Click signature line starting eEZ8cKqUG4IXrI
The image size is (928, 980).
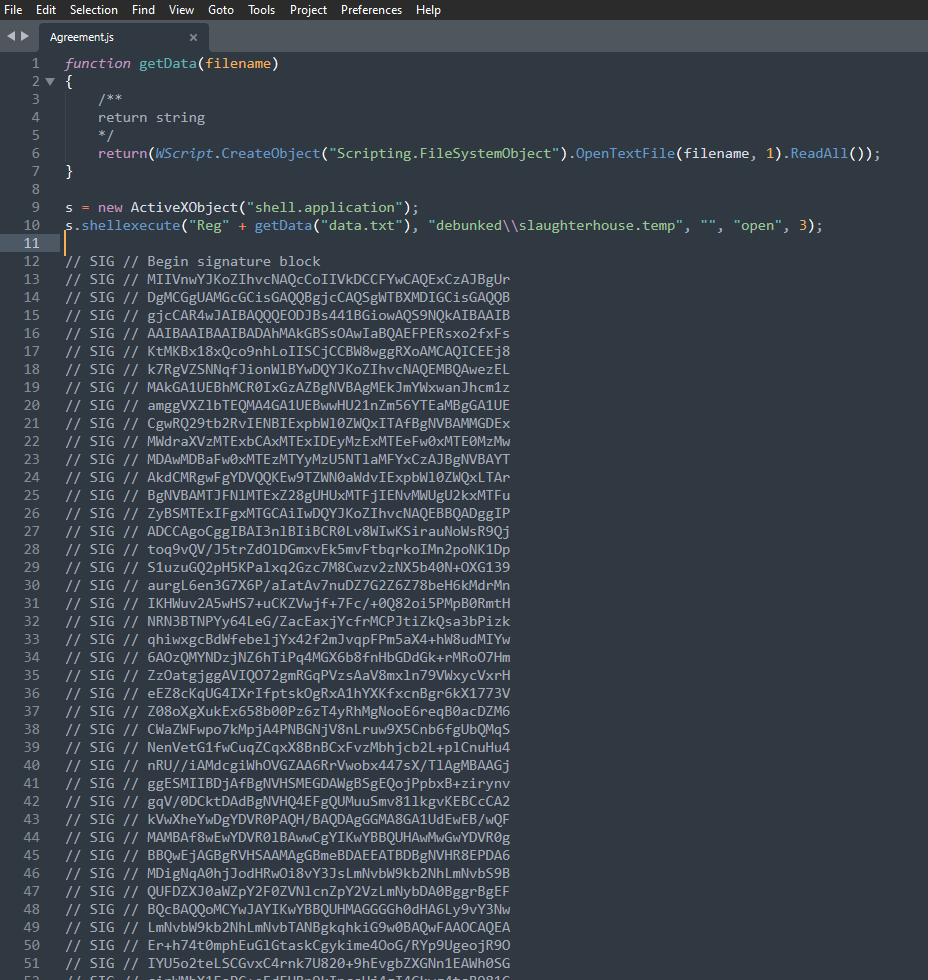(x=328, y=693)
